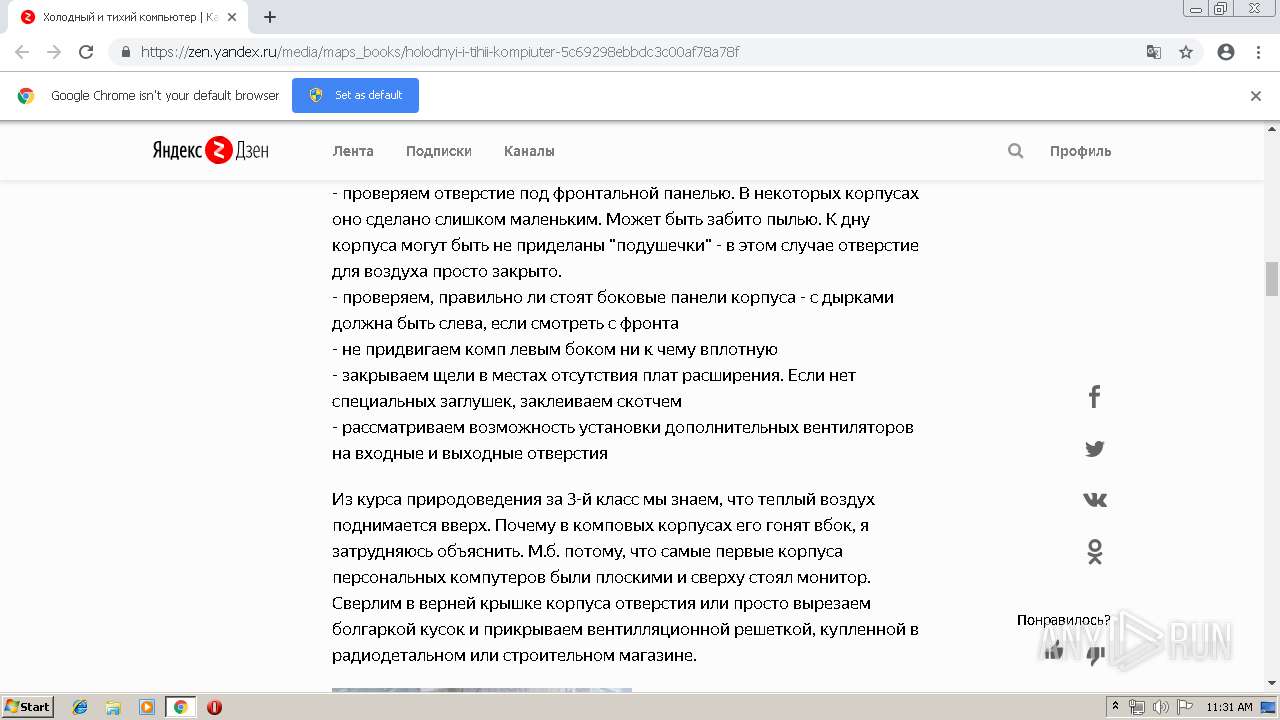Viewport: 1280px width, 720px height.
Task: Share the article on VK
Action: [1094, 500]
